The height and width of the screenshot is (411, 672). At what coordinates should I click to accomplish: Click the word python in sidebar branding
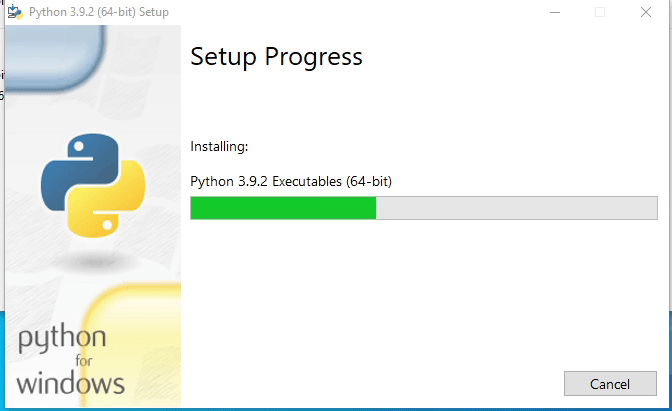[62, 339]
